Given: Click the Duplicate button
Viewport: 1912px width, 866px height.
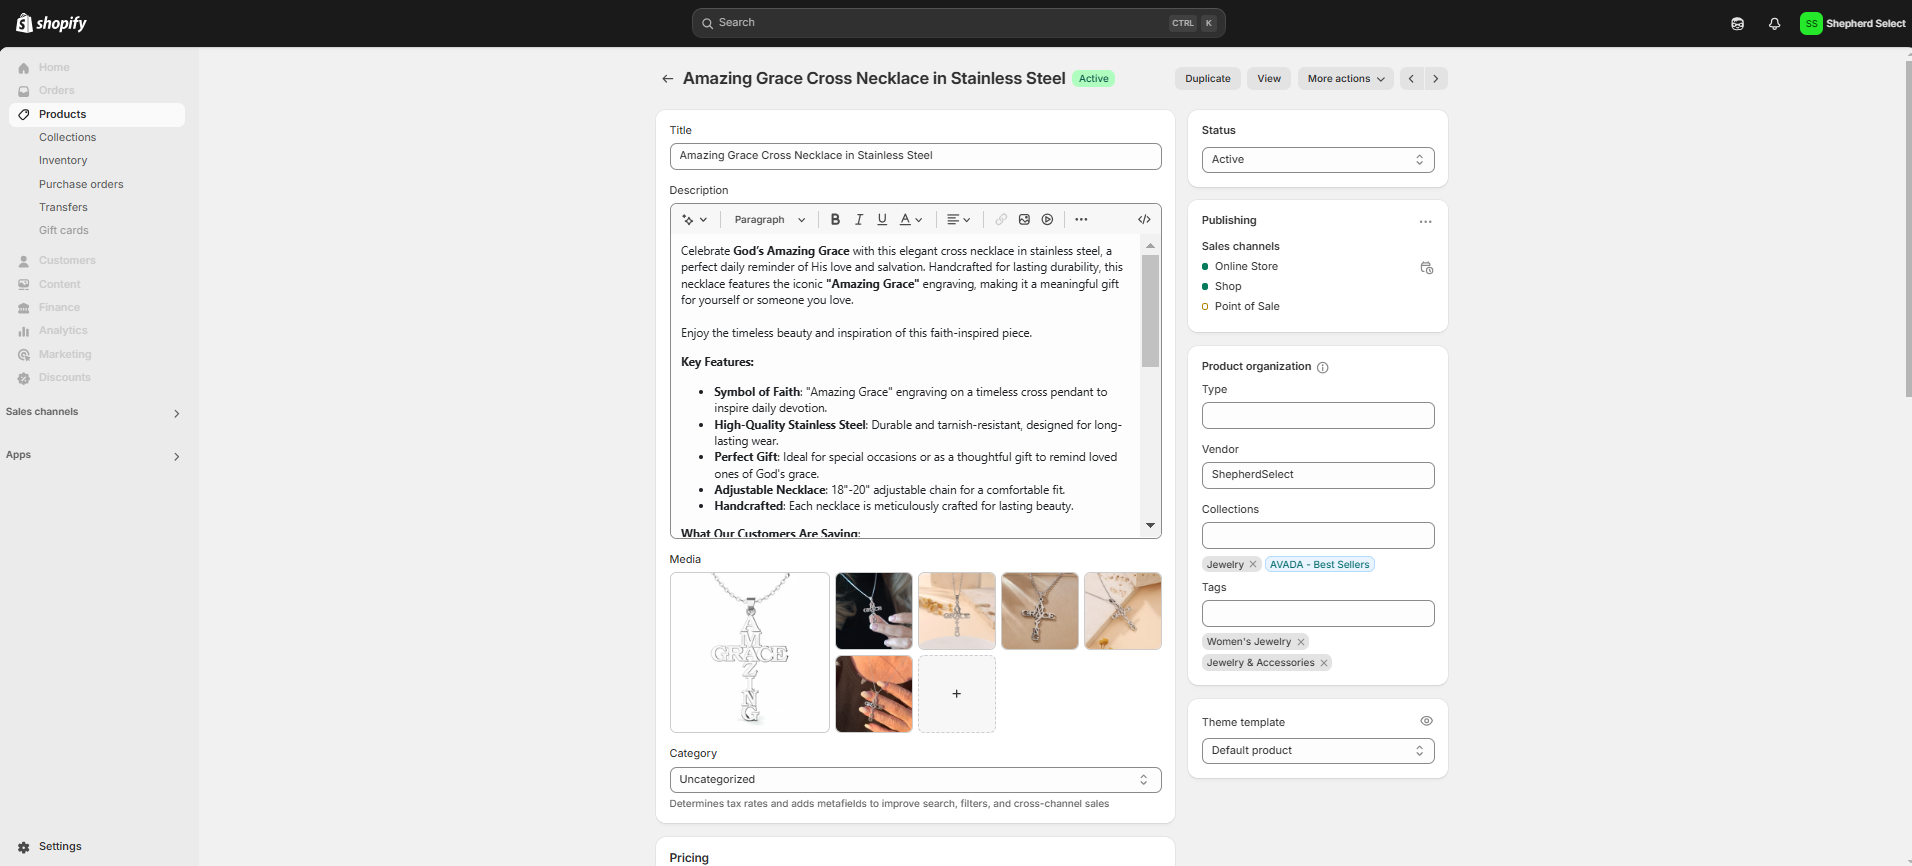Looking at the screenshot, I should point(1208,79).
